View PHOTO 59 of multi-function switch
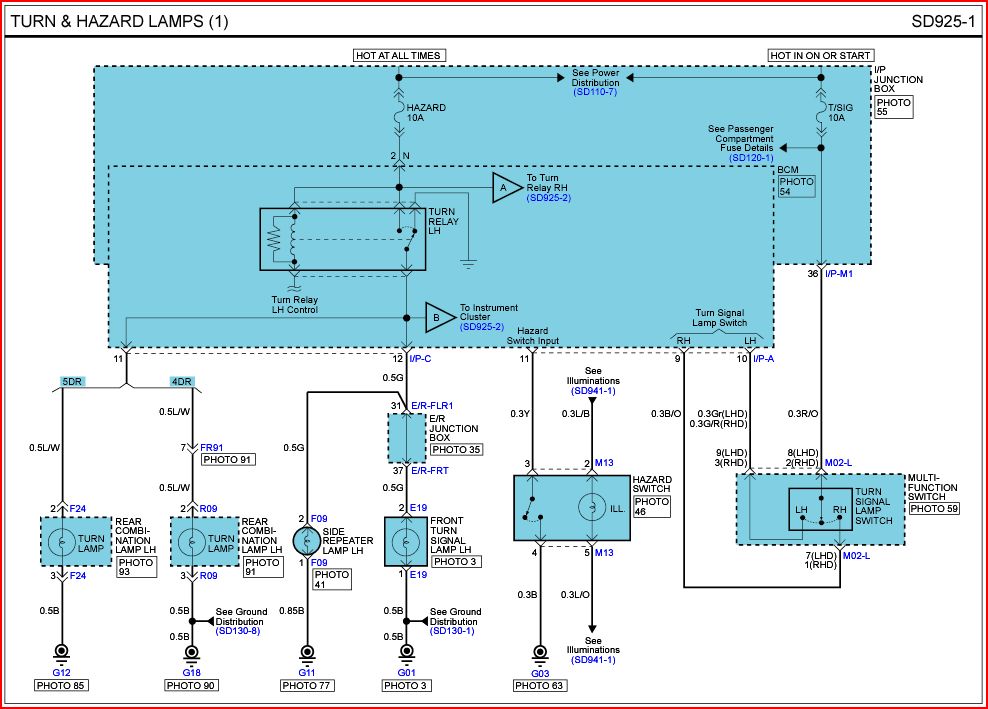This screenshot has width=988, height=709. point(932,508)
